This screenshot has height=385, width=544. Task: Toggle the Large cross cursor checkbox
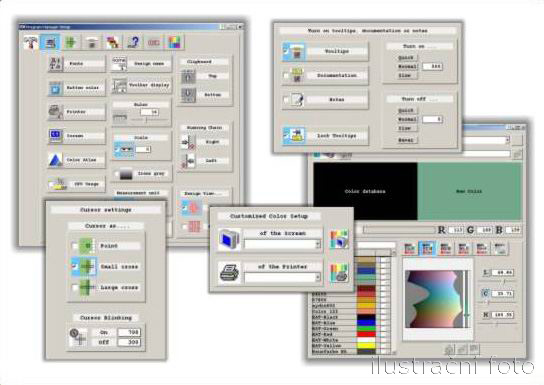(x=75, y=288)
